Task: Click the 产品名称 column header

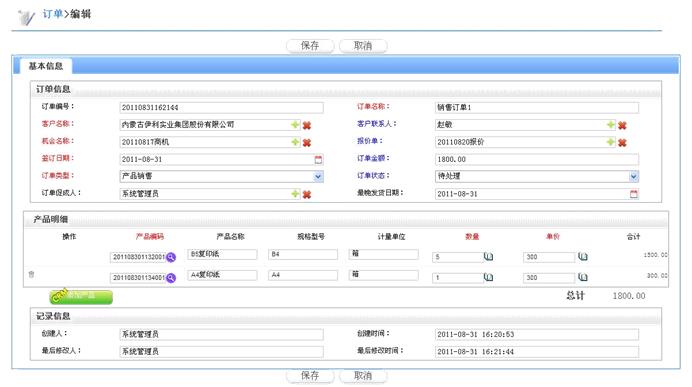Action: [x=230, y=237]
